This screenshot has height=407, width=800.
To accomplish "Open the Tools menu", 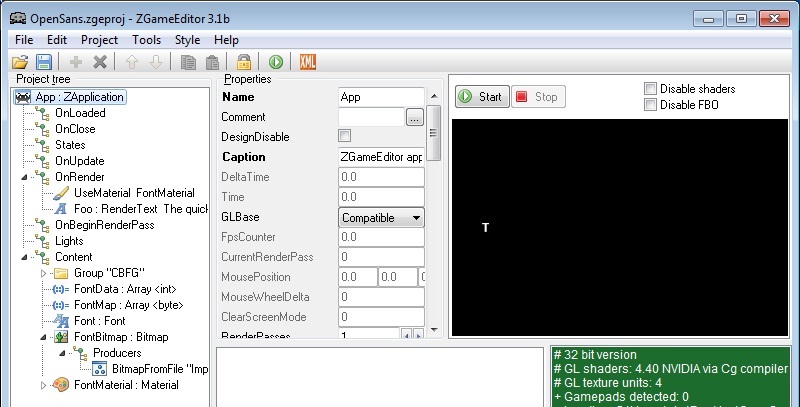I will click(x=146, y=40).
